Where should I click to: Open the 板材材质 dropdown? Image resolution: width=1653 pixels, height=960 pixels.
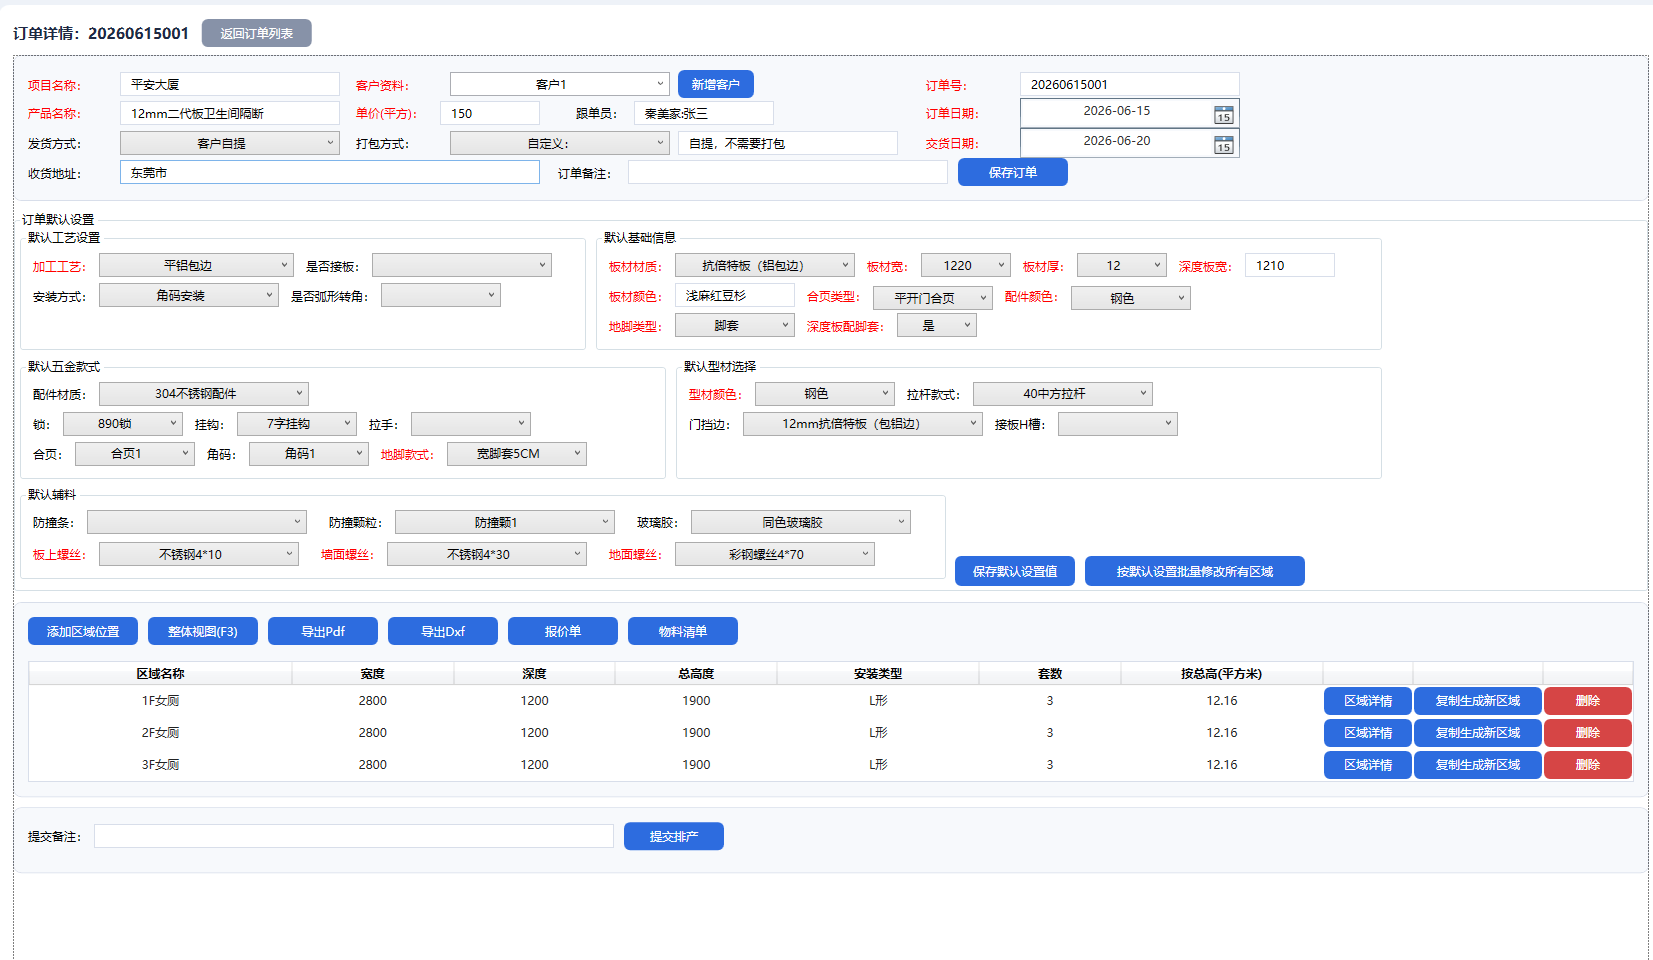coord(765,265)
